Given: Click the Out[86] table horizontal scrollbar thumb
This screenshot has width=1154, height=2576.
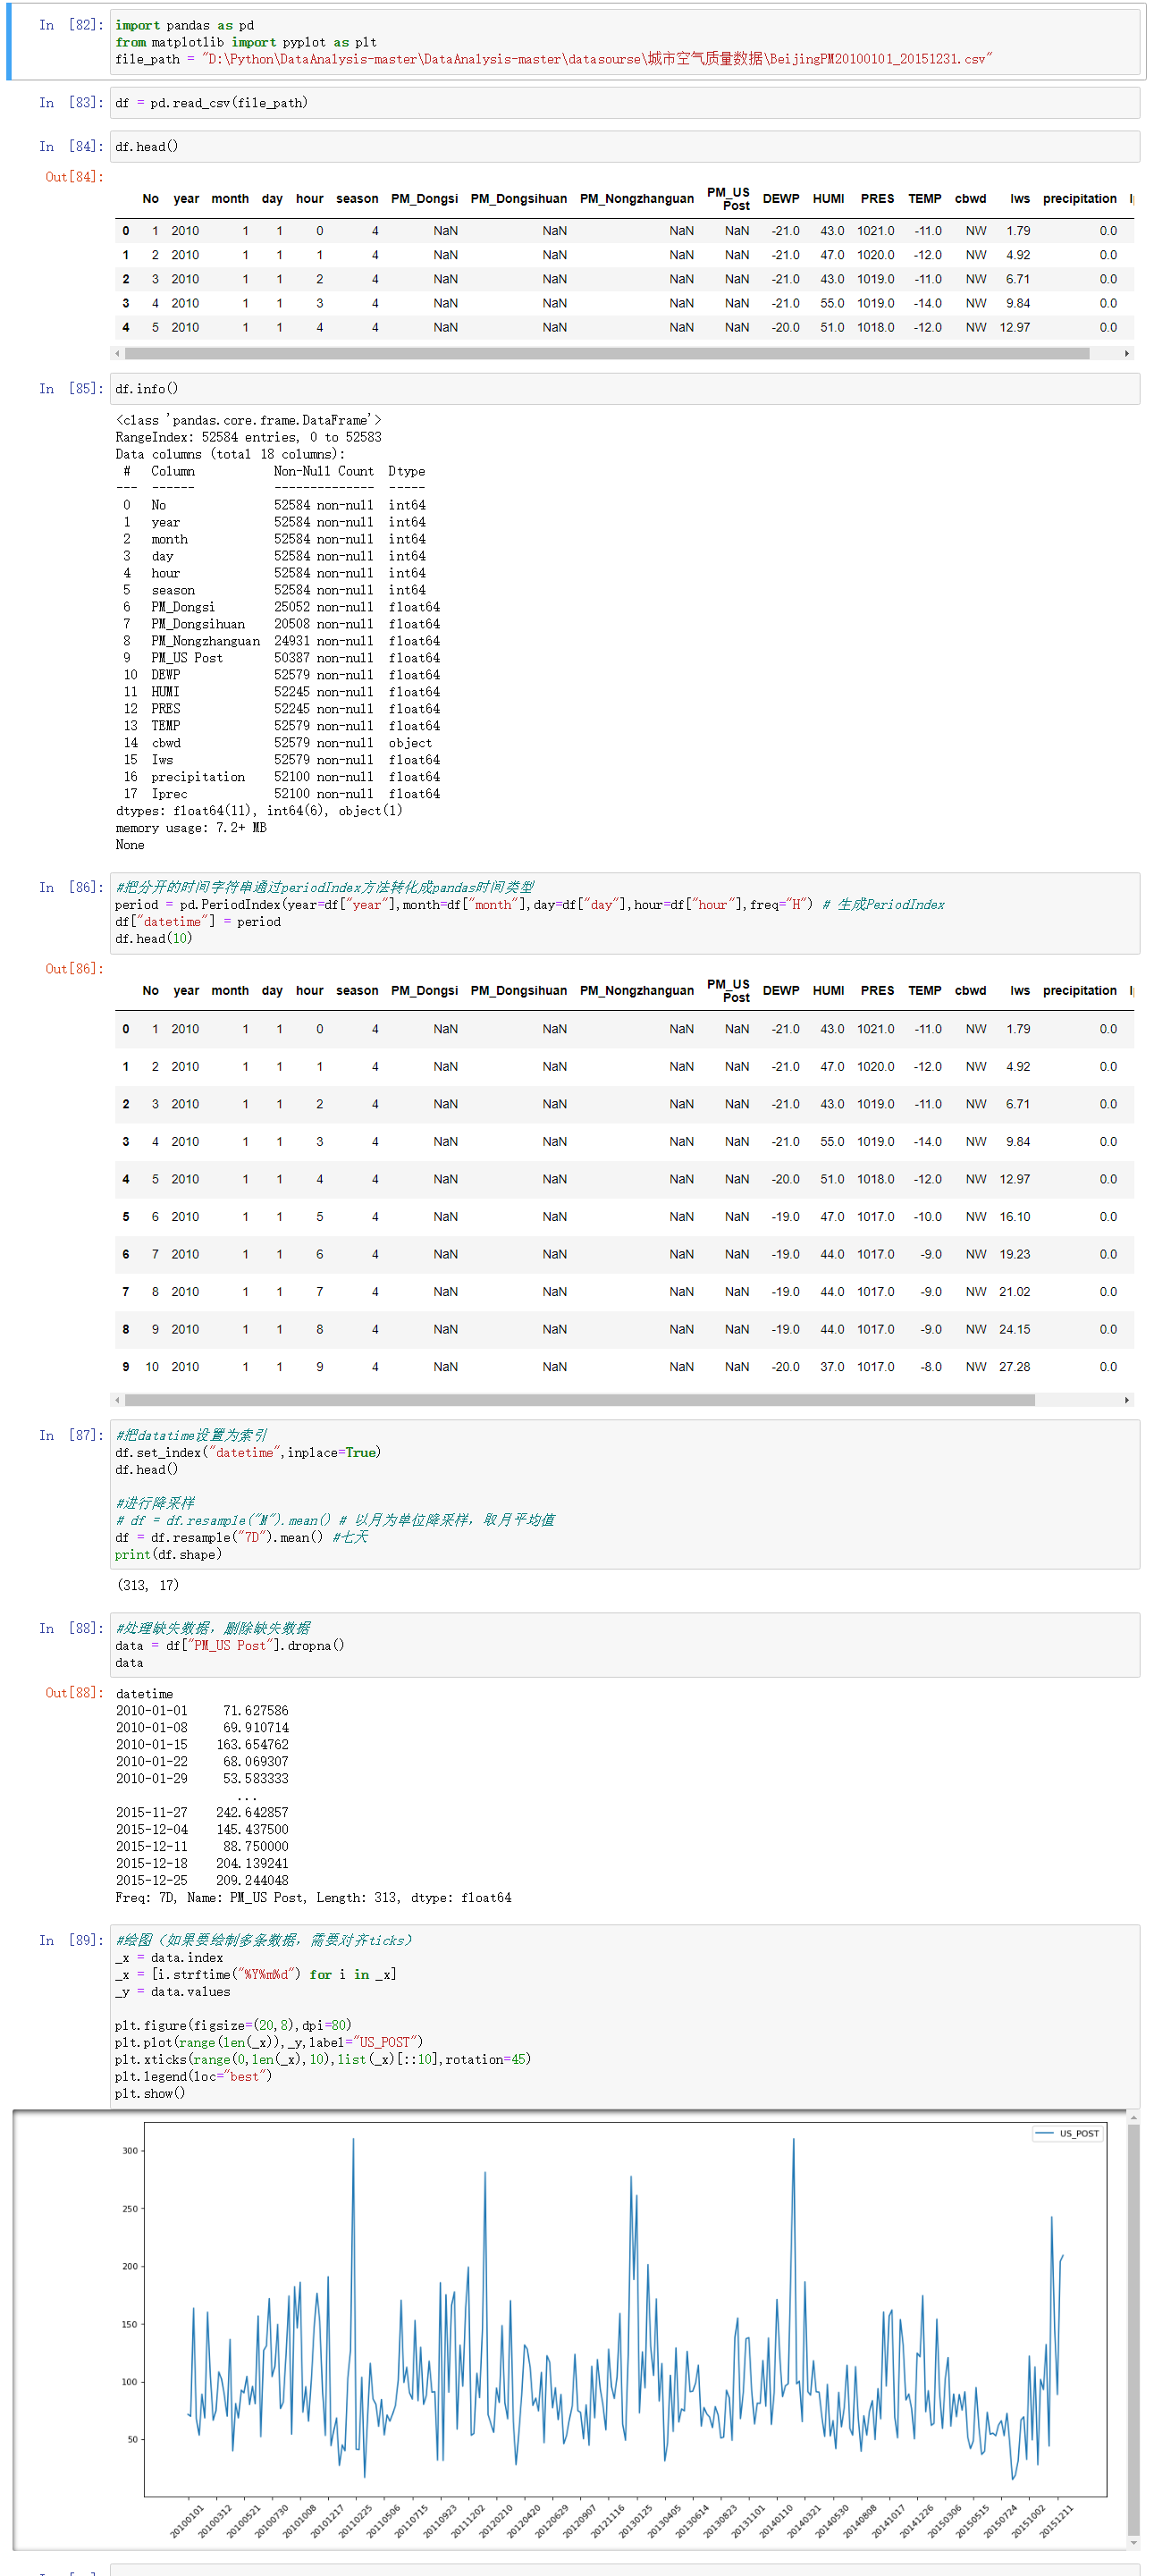Looking at the screenshot, I should 580,1400.
